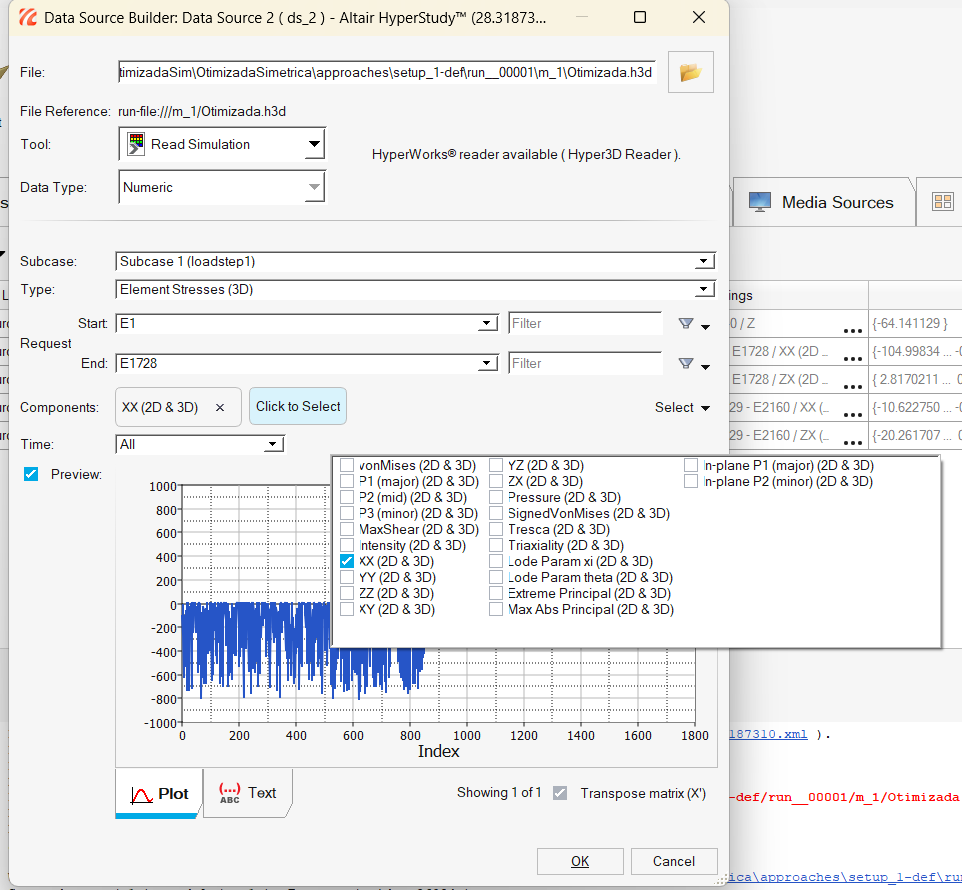The height and width of the screenshot is (890, 962).
Task: Check vonMises (2D & 3D) component
Action: 347,465
